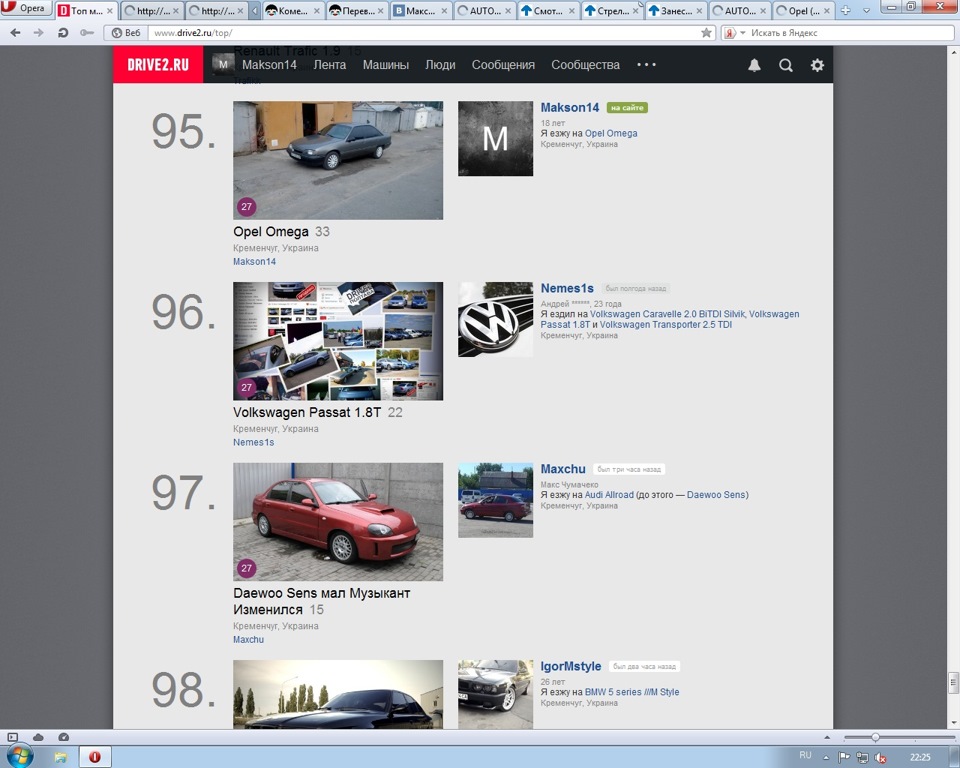Switch to the Коме... tab
The width and height of the screenshot is (960, 768).
293,10
